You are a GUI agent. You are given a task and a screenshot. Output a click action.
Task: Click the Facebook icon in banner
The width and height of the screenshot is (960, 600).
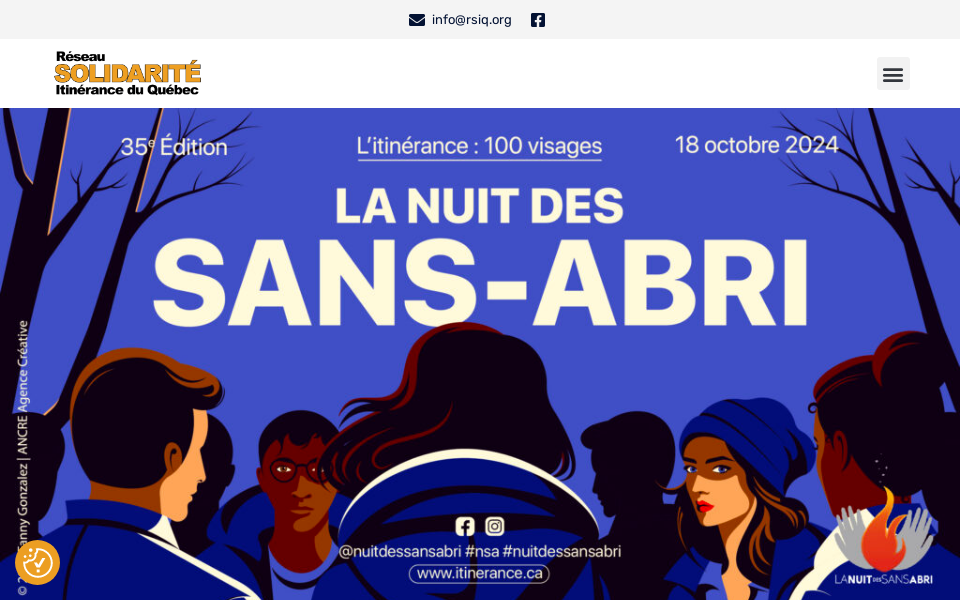pyautogui.click(x=465, y=526)
